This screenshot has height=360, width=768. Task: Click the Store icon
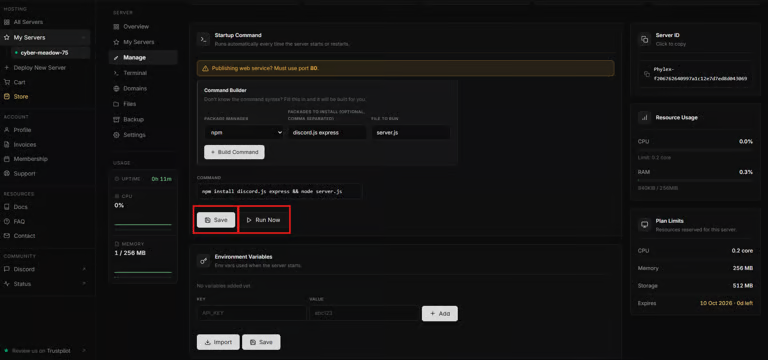(x=6, y=96)
